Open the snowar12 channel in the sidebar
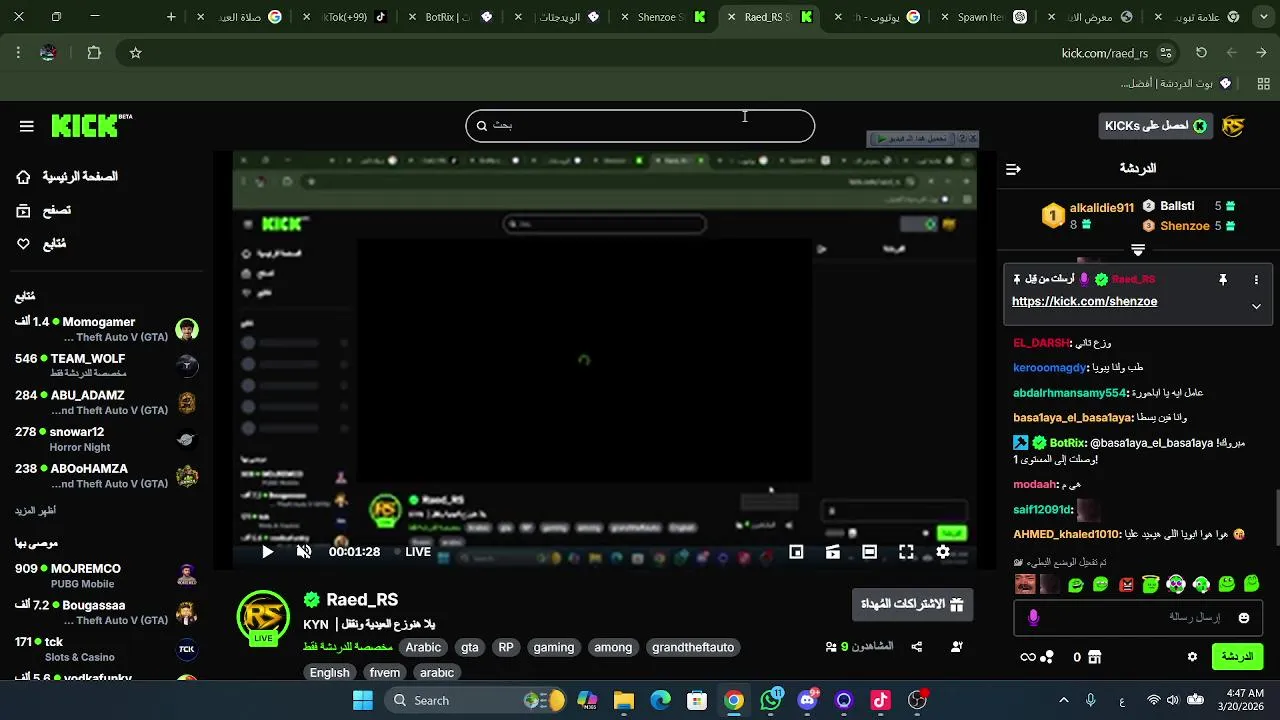 coord(106,439)
